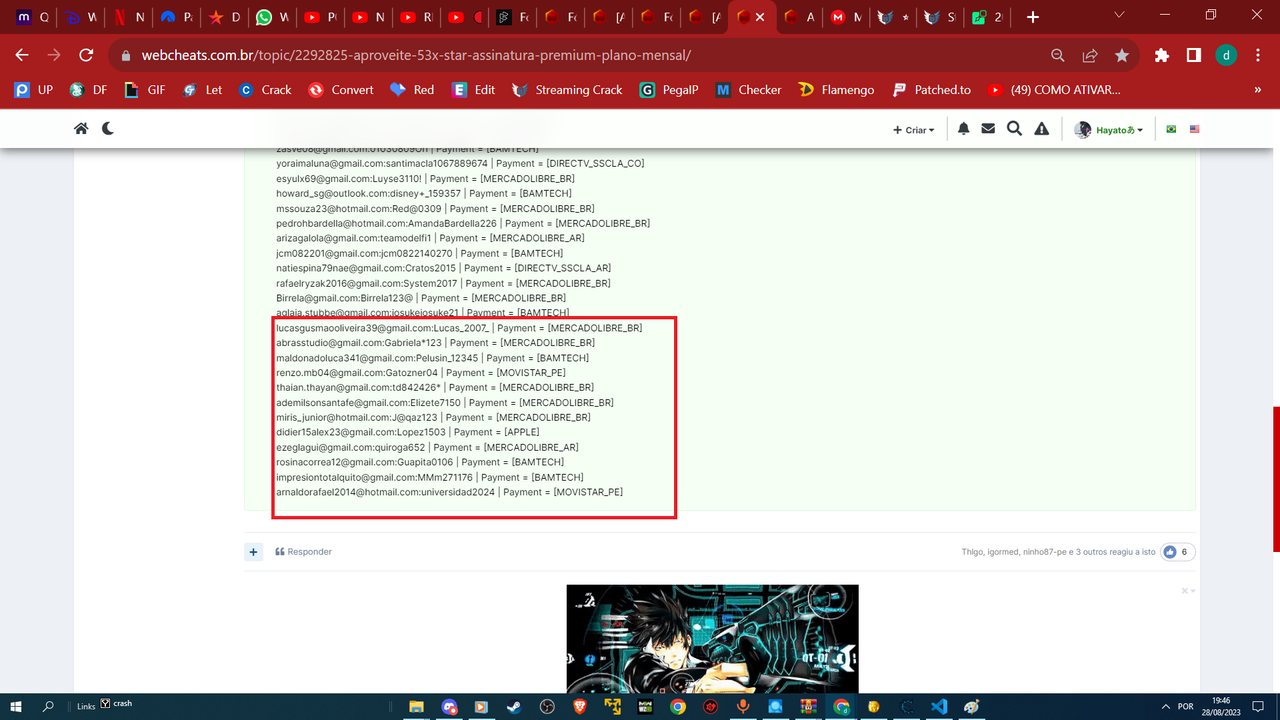Open the warning triangle reports icon
This screenshot has height=720, width=1280.
(x=1042, y=129)
